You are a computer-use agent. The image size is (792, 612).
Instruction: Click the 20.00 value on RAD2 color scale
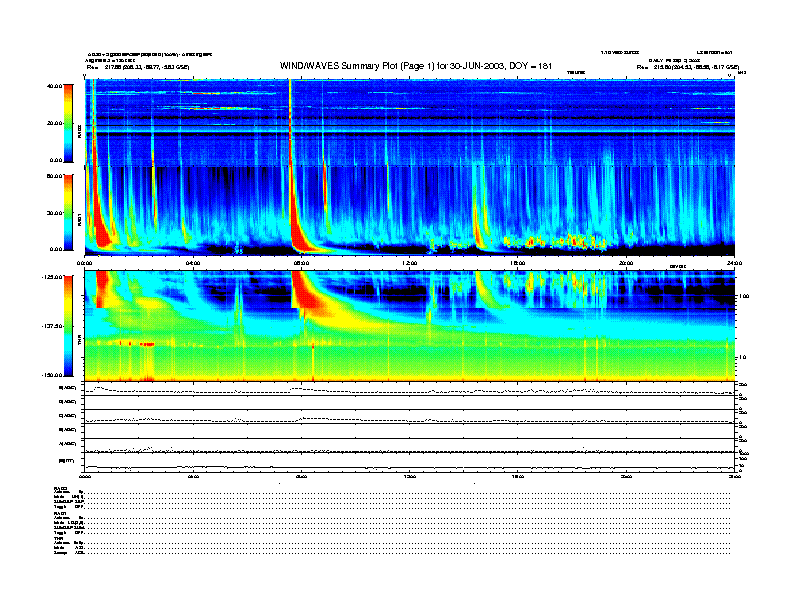[54, 123]
